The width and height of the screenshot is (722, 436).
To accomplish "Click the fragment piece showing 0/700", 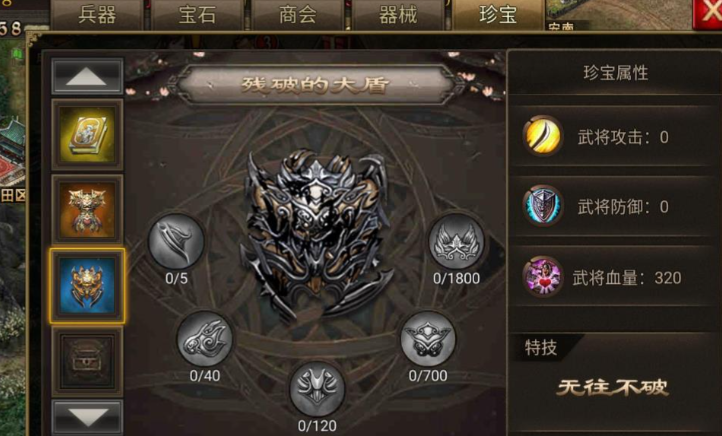I will pos(428,339).
